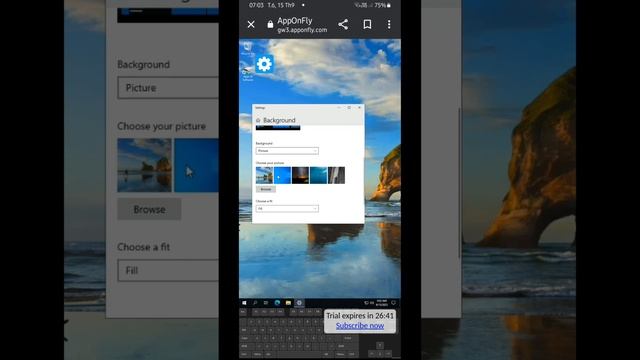Choose the blue Windows logo wallpaper thumbnail
Viewport: 640px width, 360px height.
[x=282, y=175]
